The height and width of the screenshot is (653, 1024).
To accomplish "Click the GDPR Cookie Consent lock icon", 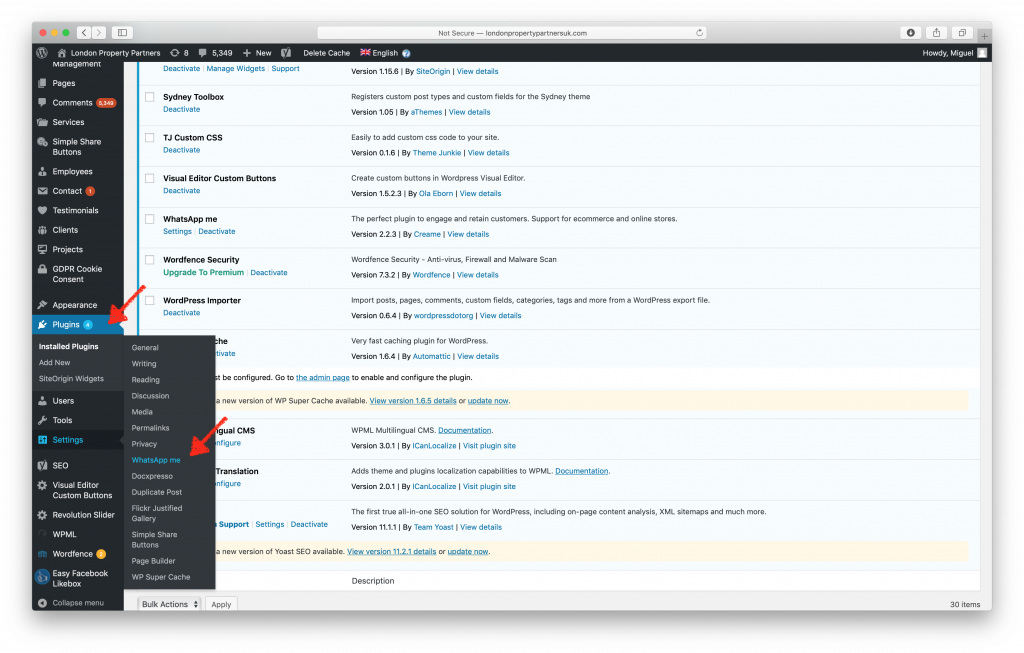I will coord(42,269).
